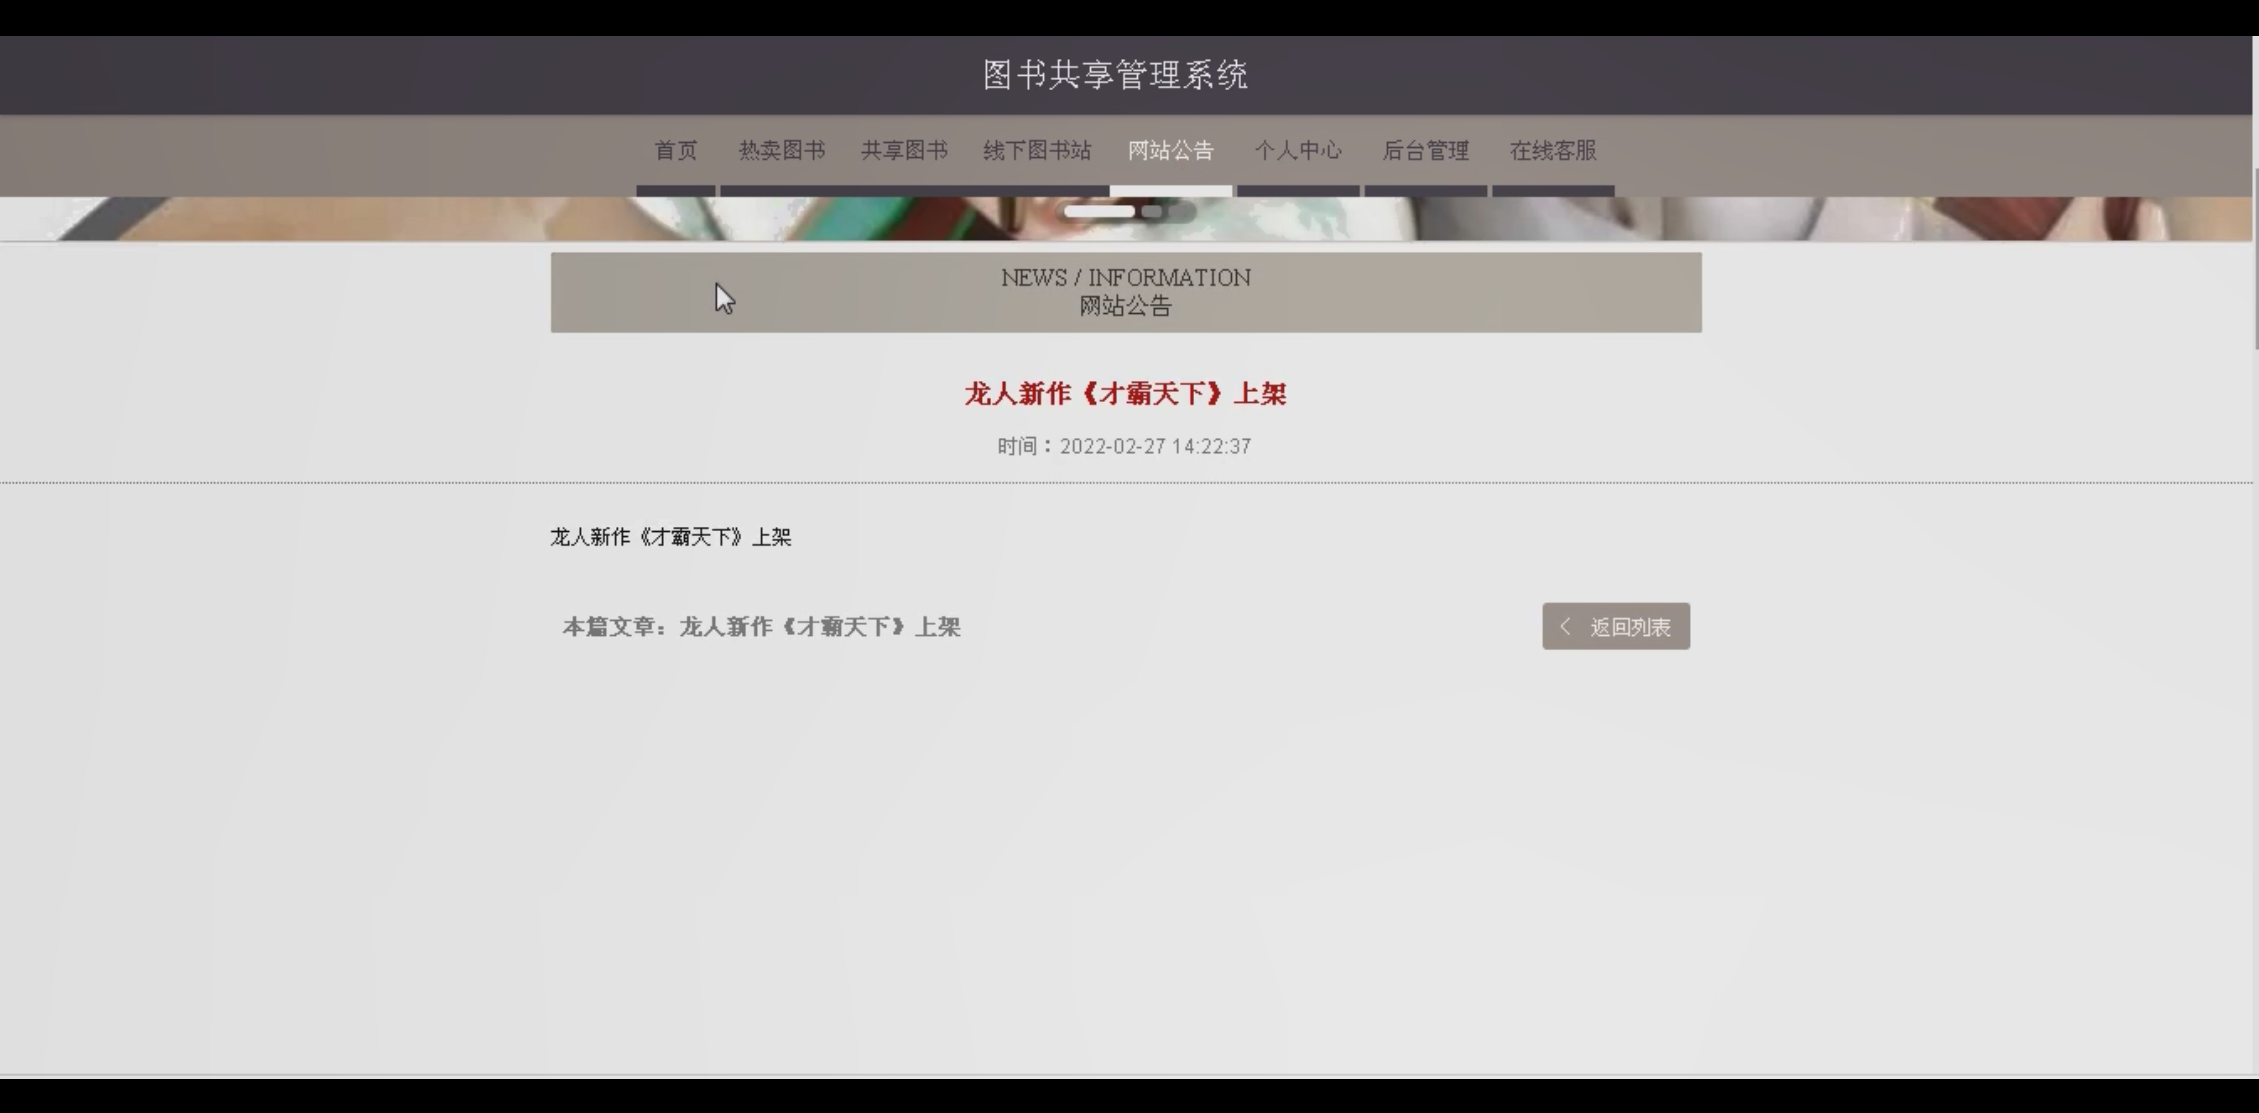Click the timestamp 2022-02-27 14:22:37
The width and height of the screenshot is (2259, 1113).
(1155, 446)
